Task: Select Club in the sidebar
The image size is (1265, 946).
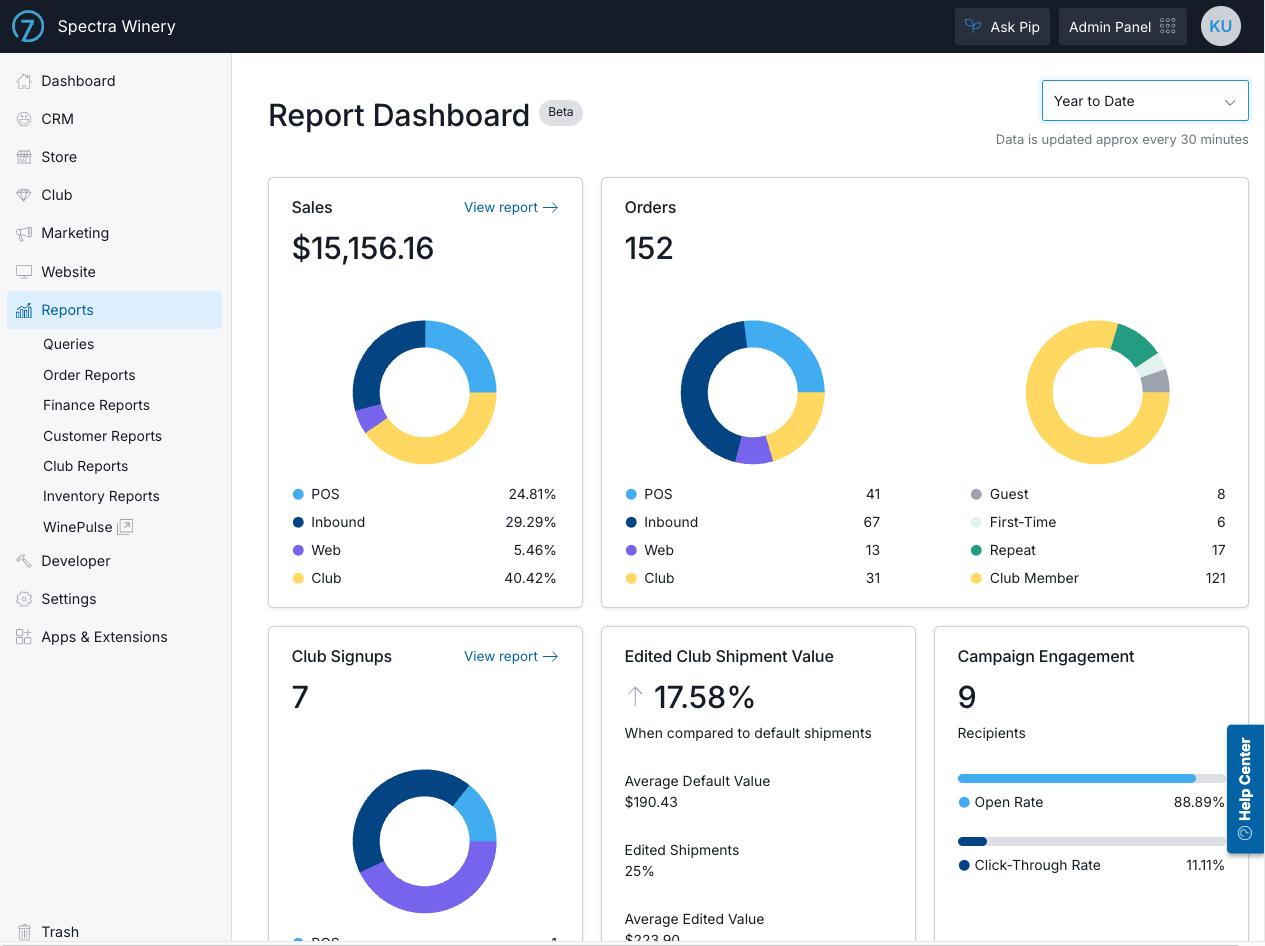Action: pos(115,195)
